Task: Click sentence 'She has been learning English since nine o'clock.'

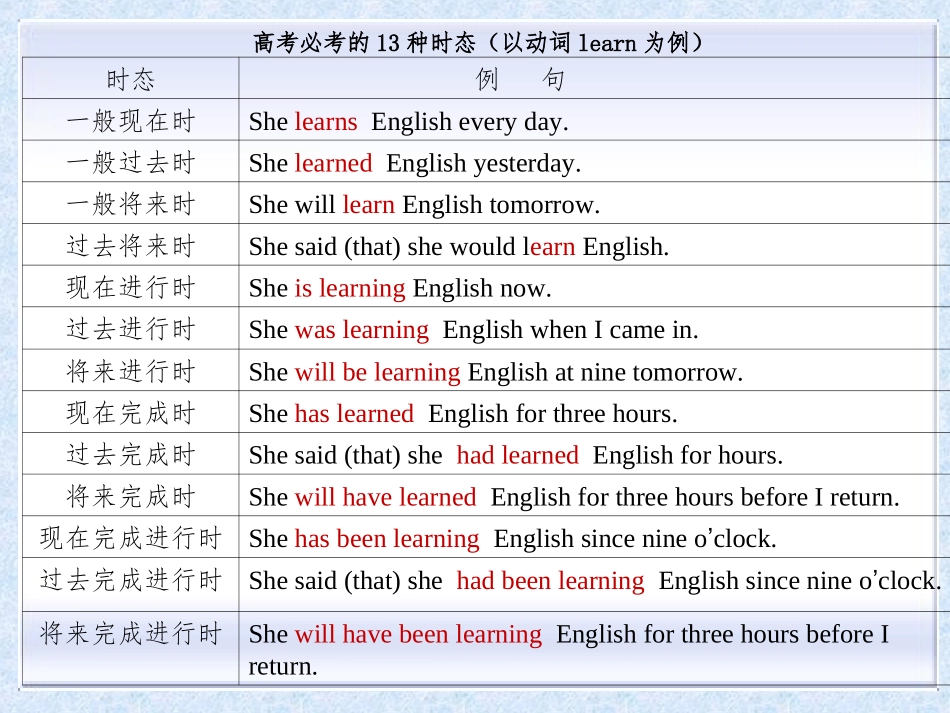Action: [x=513, y=539]
